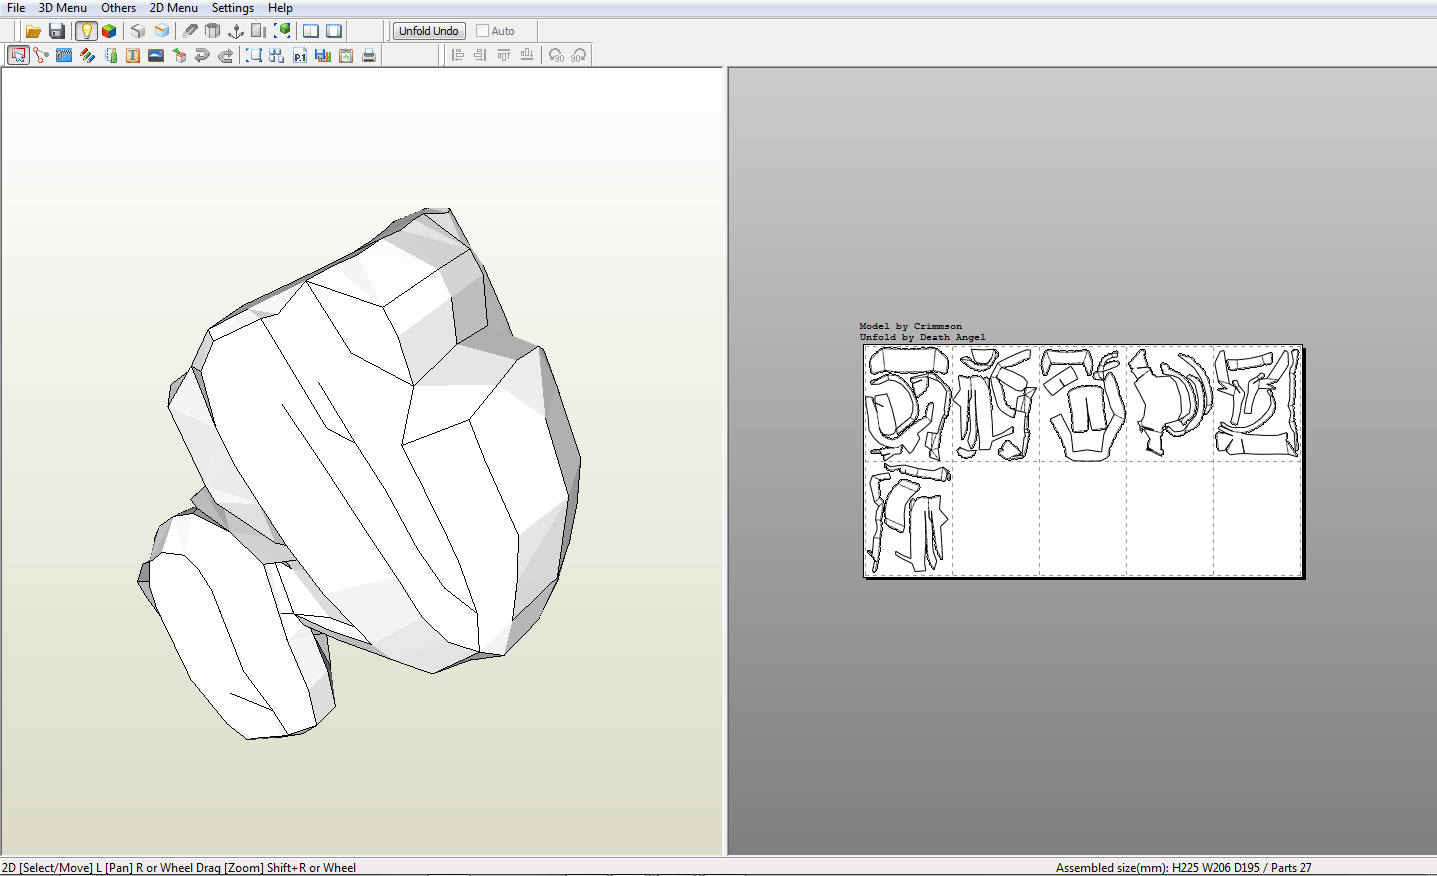Click the P.1 page settings icon
This screenshot has height=876, width=1437.
click(300, 55)
